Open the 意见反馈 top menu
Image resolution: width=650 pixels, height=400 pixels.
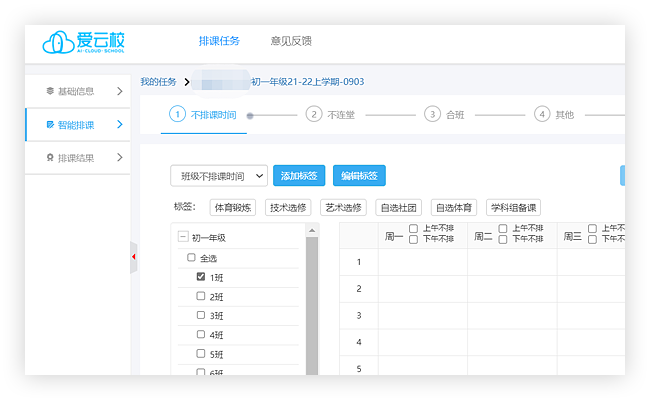pyautogui.click(x=291, y=41)
